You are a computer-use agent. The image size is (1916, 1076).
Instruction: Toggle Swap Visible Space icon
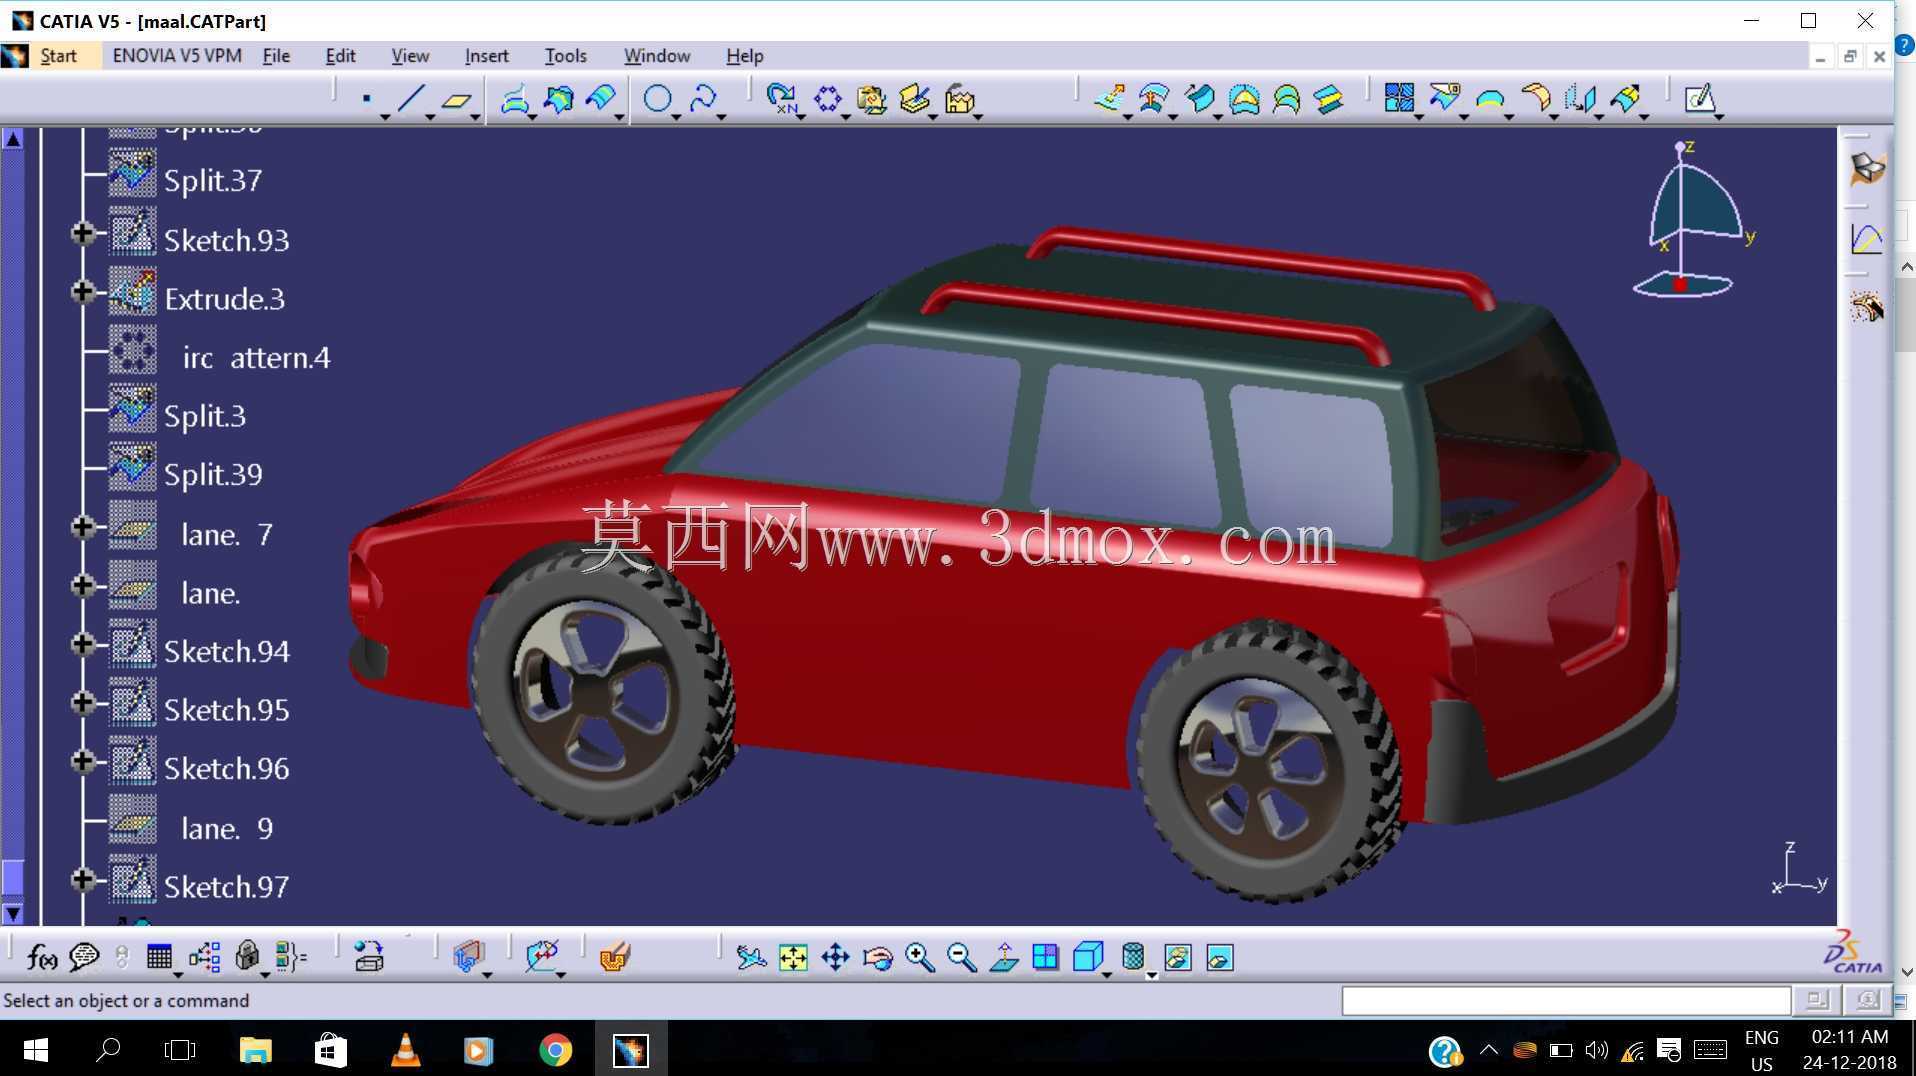[1220, 957]
